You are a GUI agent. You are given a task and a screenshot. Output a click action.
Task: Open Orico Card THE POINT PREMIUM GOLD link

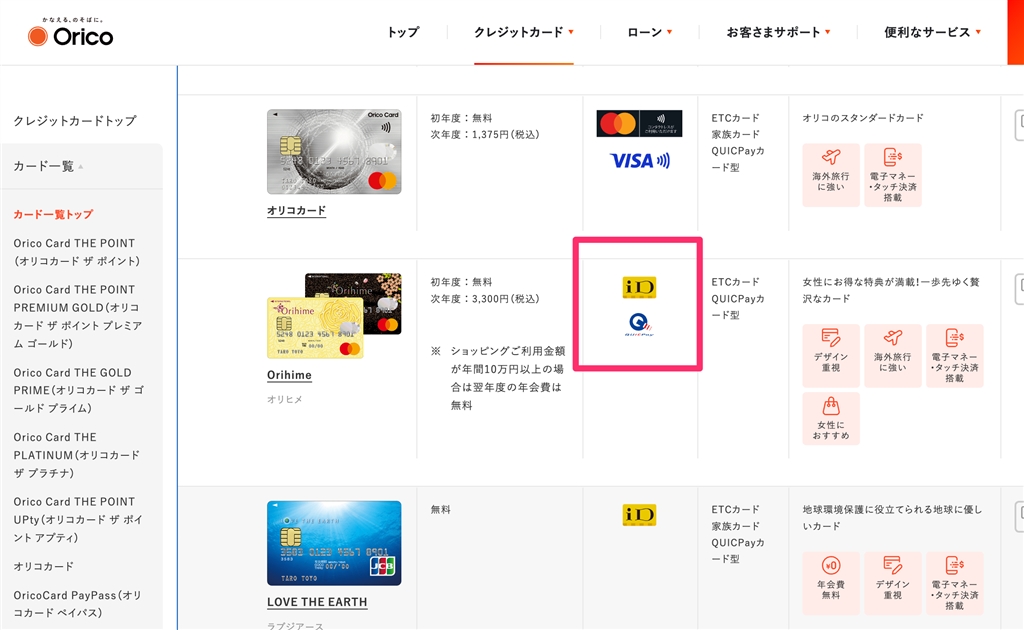[78, 316]
